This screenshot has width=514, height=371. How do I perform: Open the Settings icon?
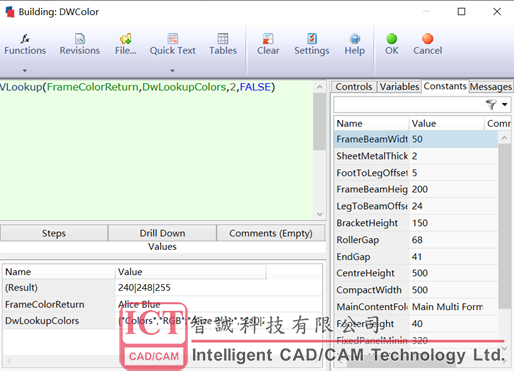click(x=312, y=44)
